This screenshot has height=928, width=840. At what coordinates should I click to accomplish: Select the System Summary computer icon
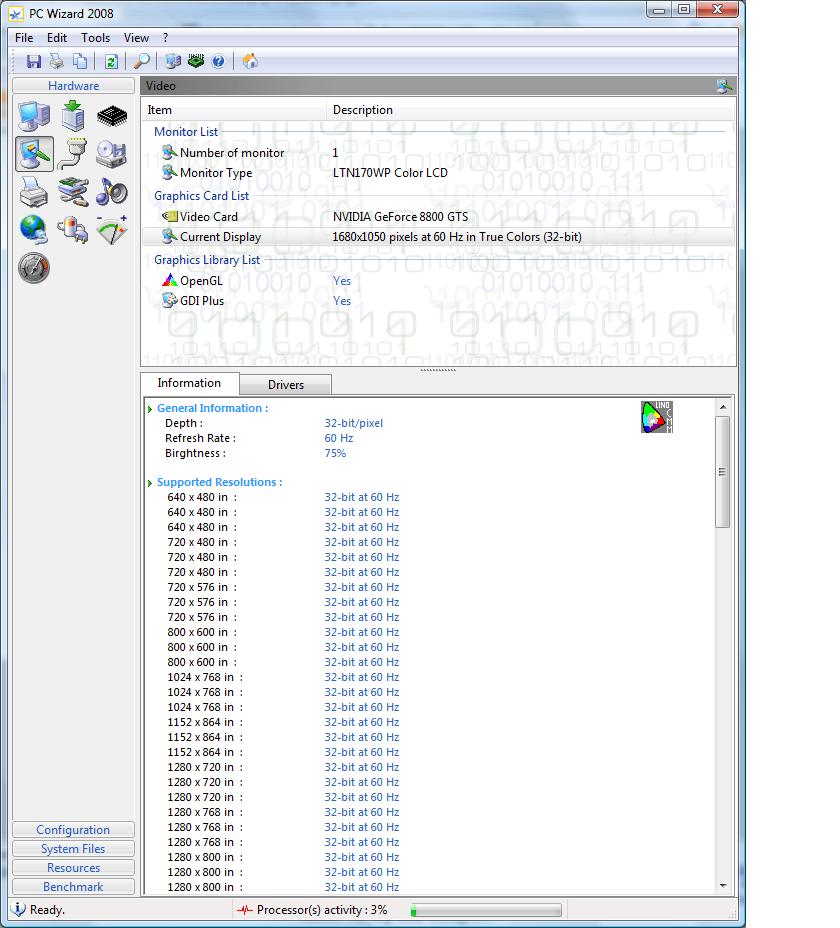click(x=34, y=116)
